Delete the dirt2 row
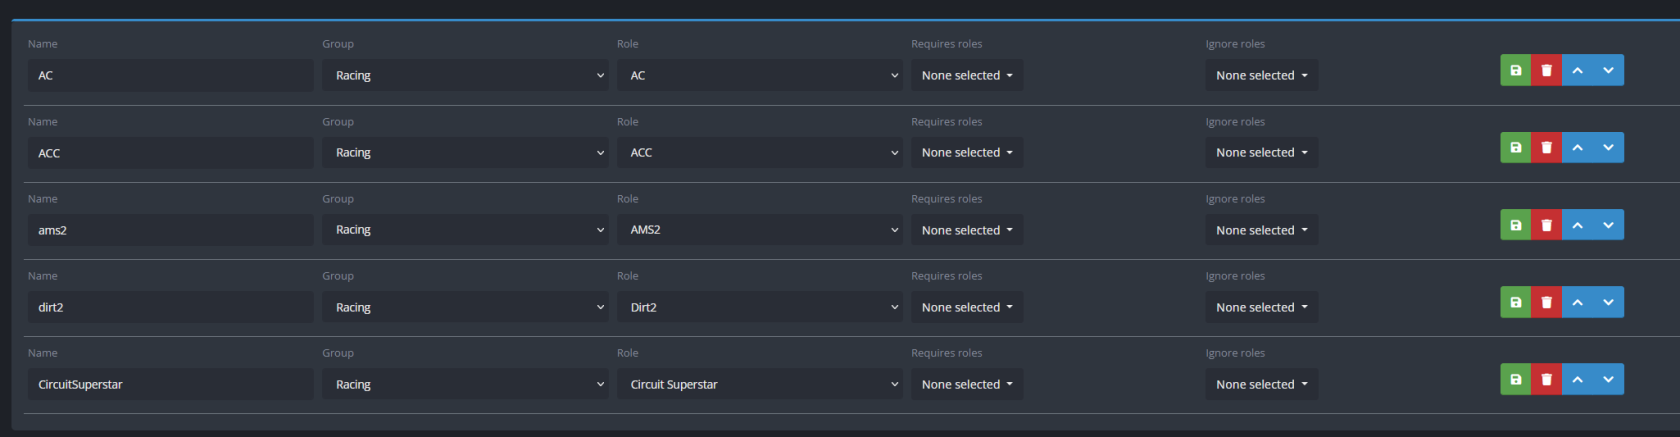The height and width of the screenshot is (437, 1680). click(1546, 302)
